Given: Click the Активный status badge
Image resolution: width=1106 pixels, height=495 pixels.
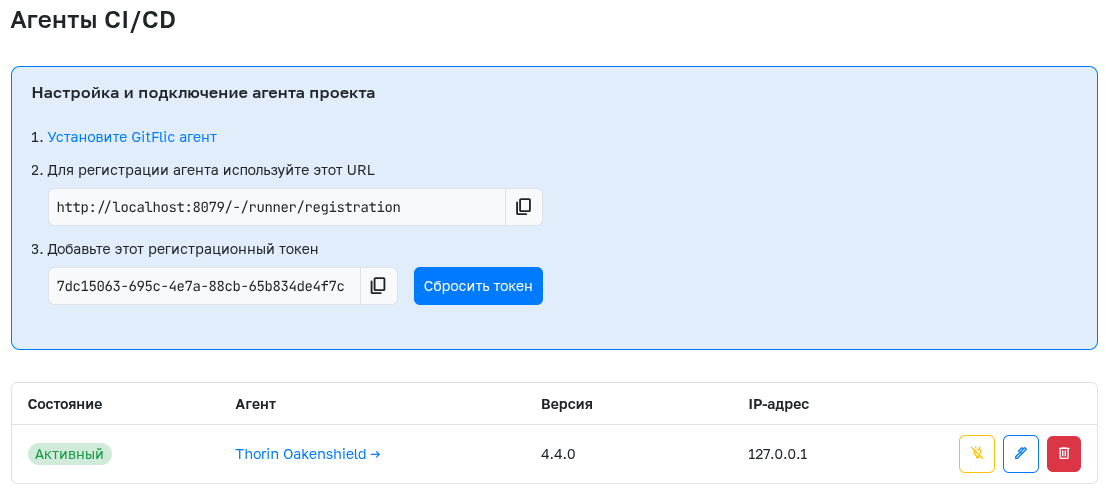Looking at the screenshot, I should [70, 454].
